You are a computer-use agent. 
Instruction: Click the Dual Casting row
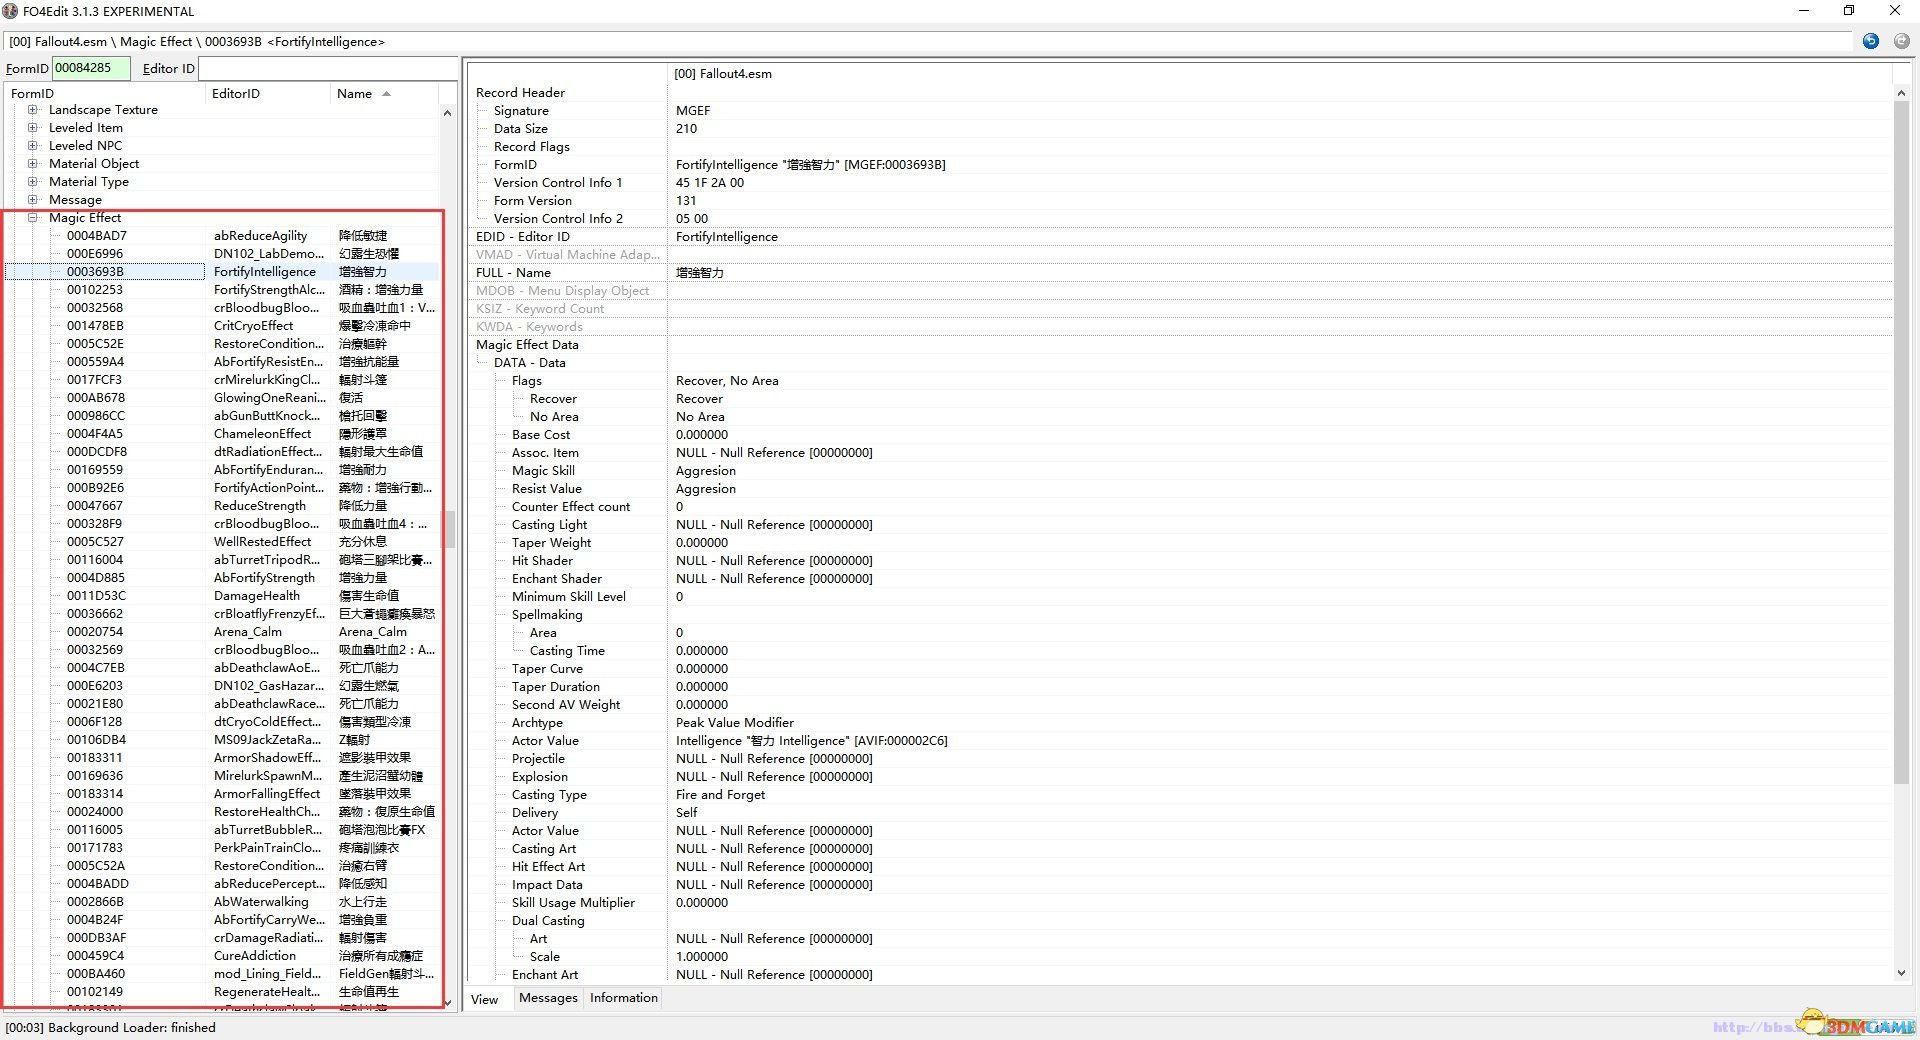[x=1180, y=921]
